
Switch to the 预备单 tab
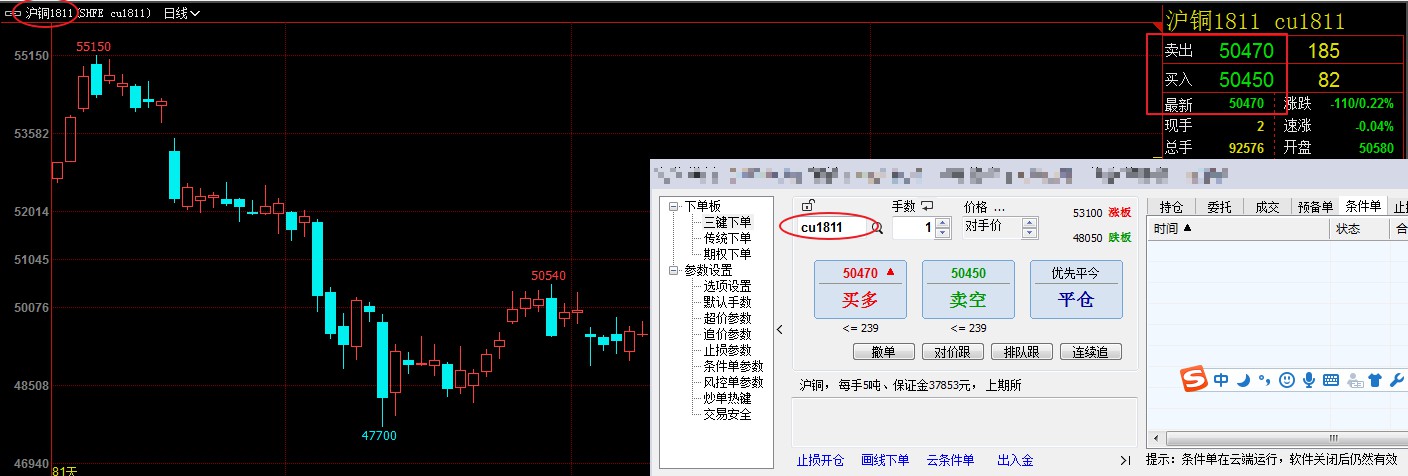[1315, 207]
